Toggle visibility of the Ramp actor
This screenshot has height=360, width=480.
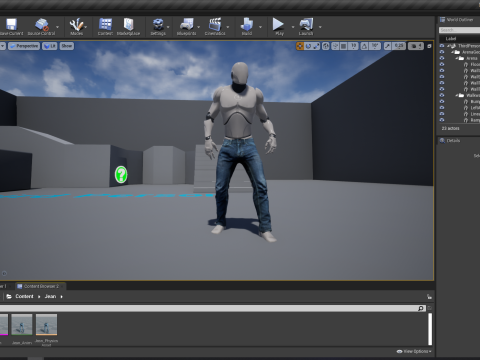442,120
